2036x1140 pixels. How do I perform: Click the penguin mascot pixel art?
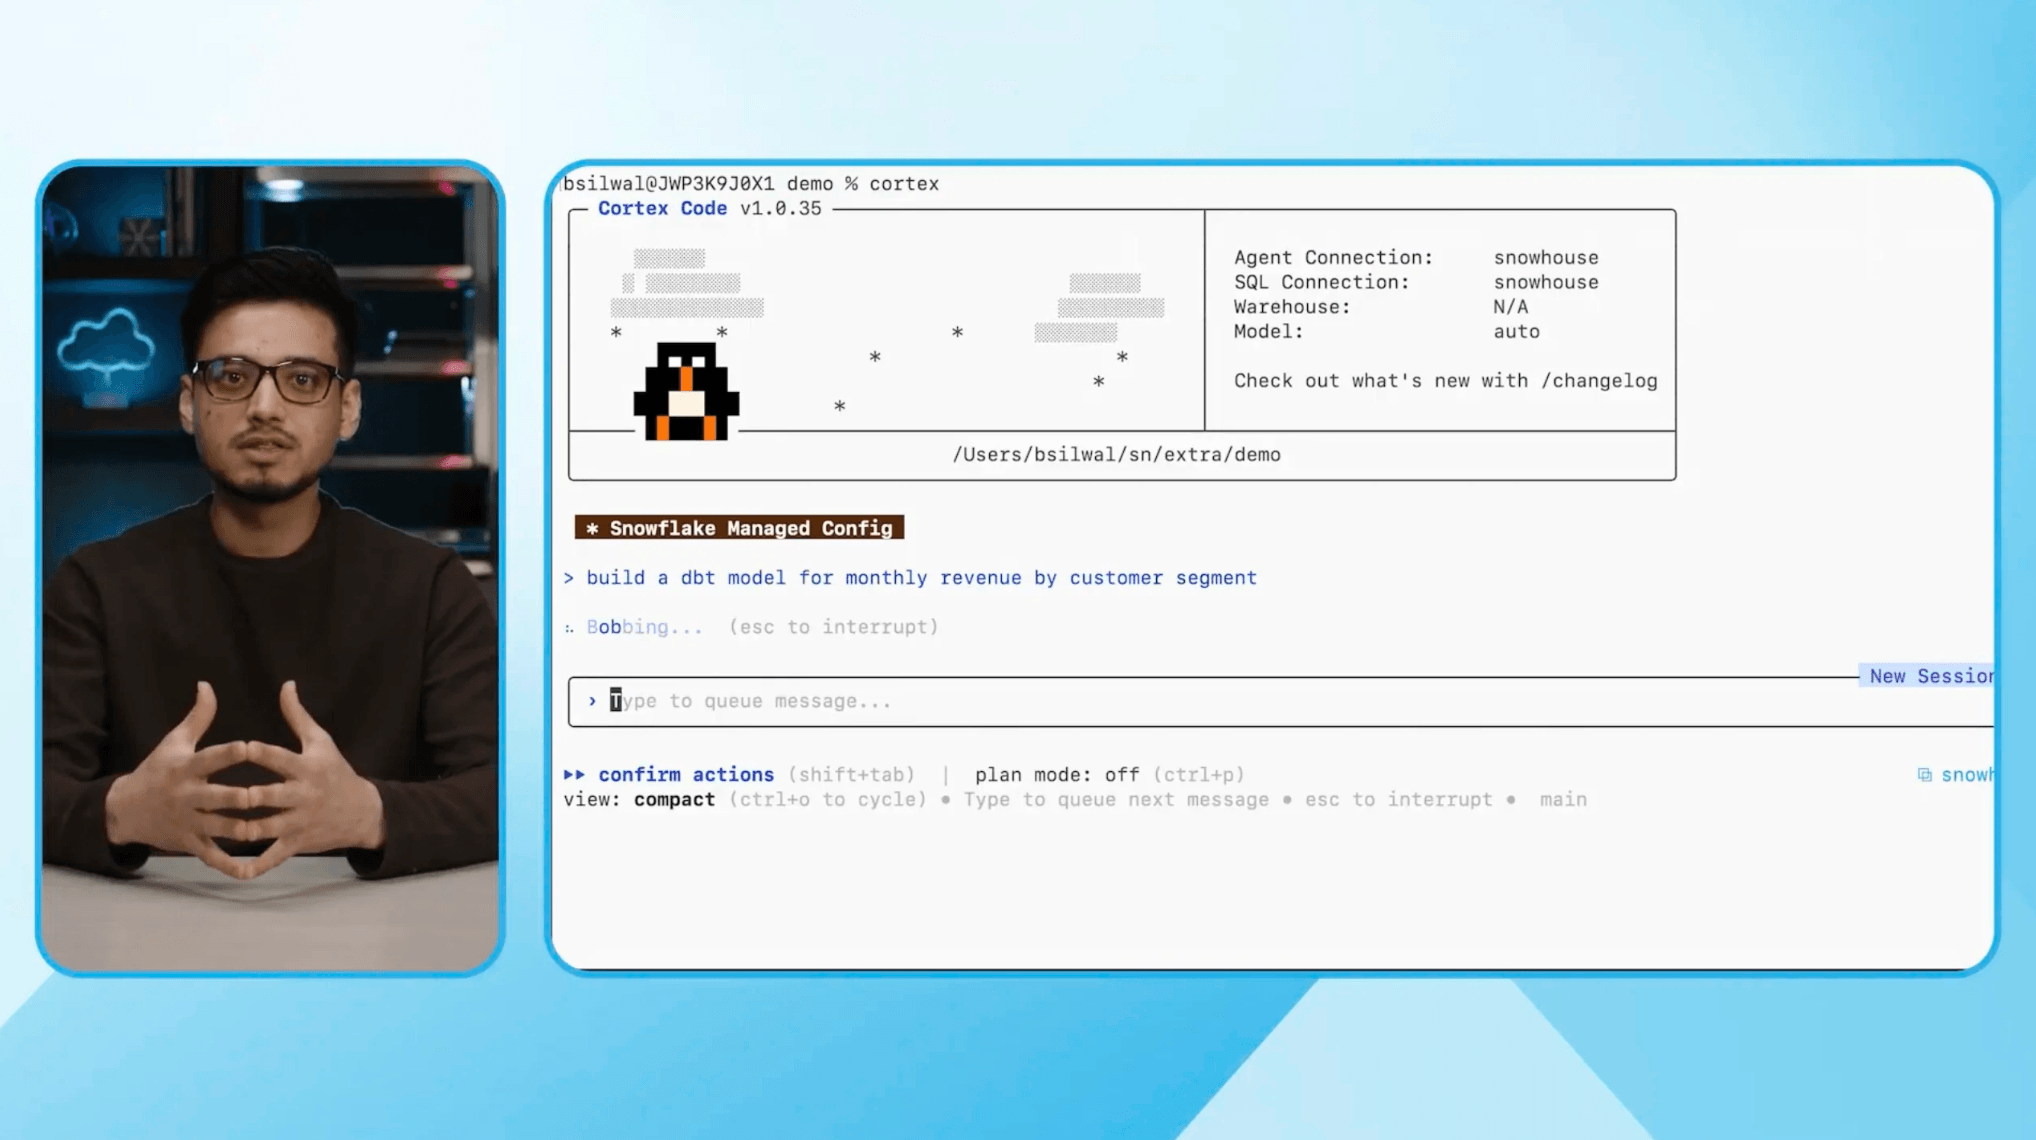click(x=686, y=391)
